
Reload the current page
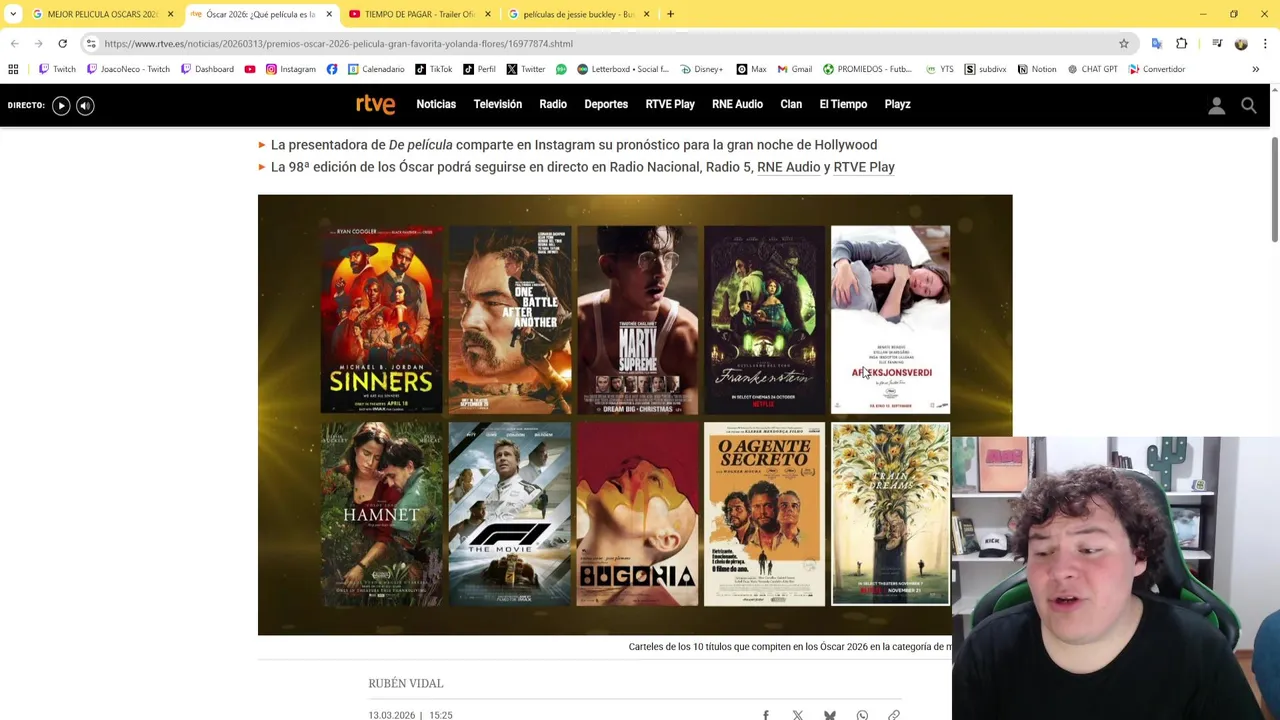pos(62,44)
